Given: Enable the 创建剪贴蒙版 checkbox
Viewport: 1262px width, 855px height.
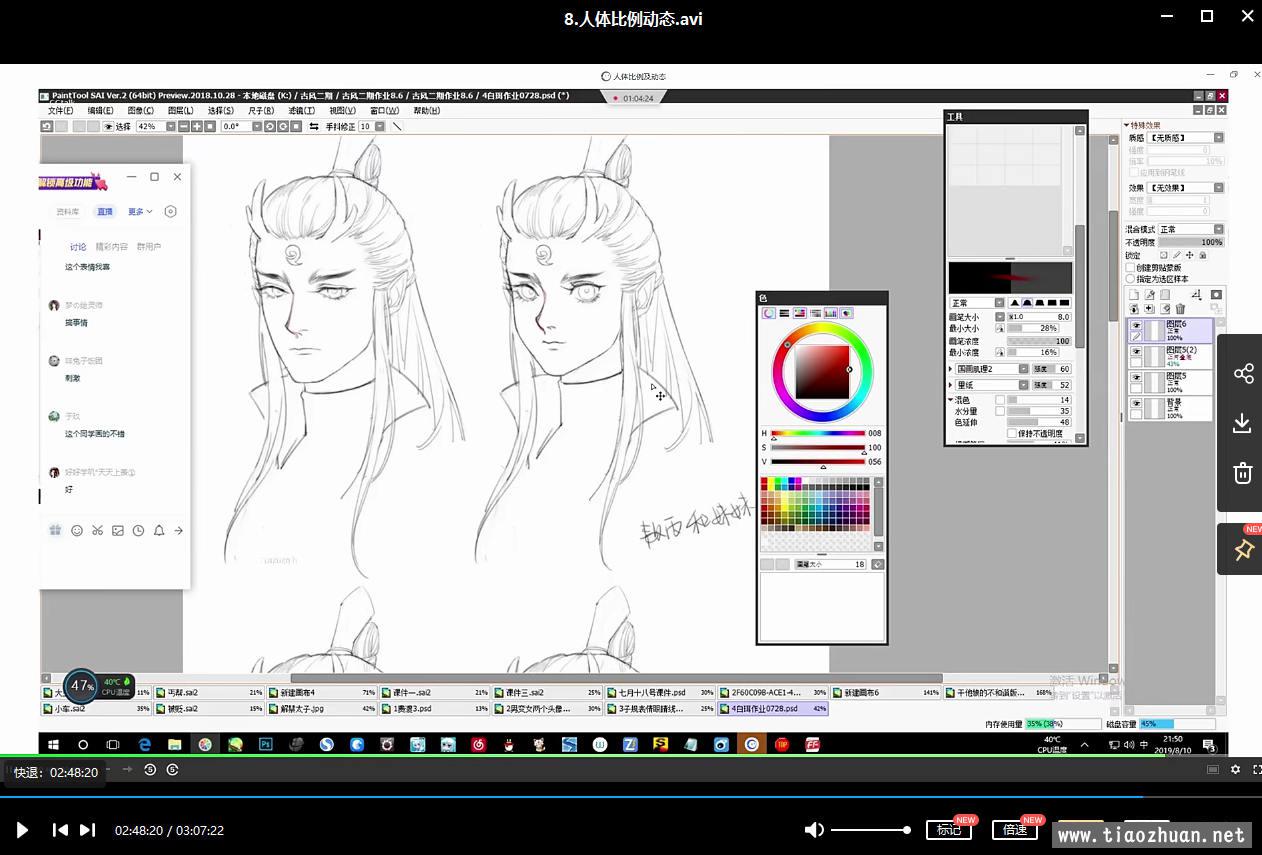Looking at the screenshot, I should click(x=1131, y=268).
